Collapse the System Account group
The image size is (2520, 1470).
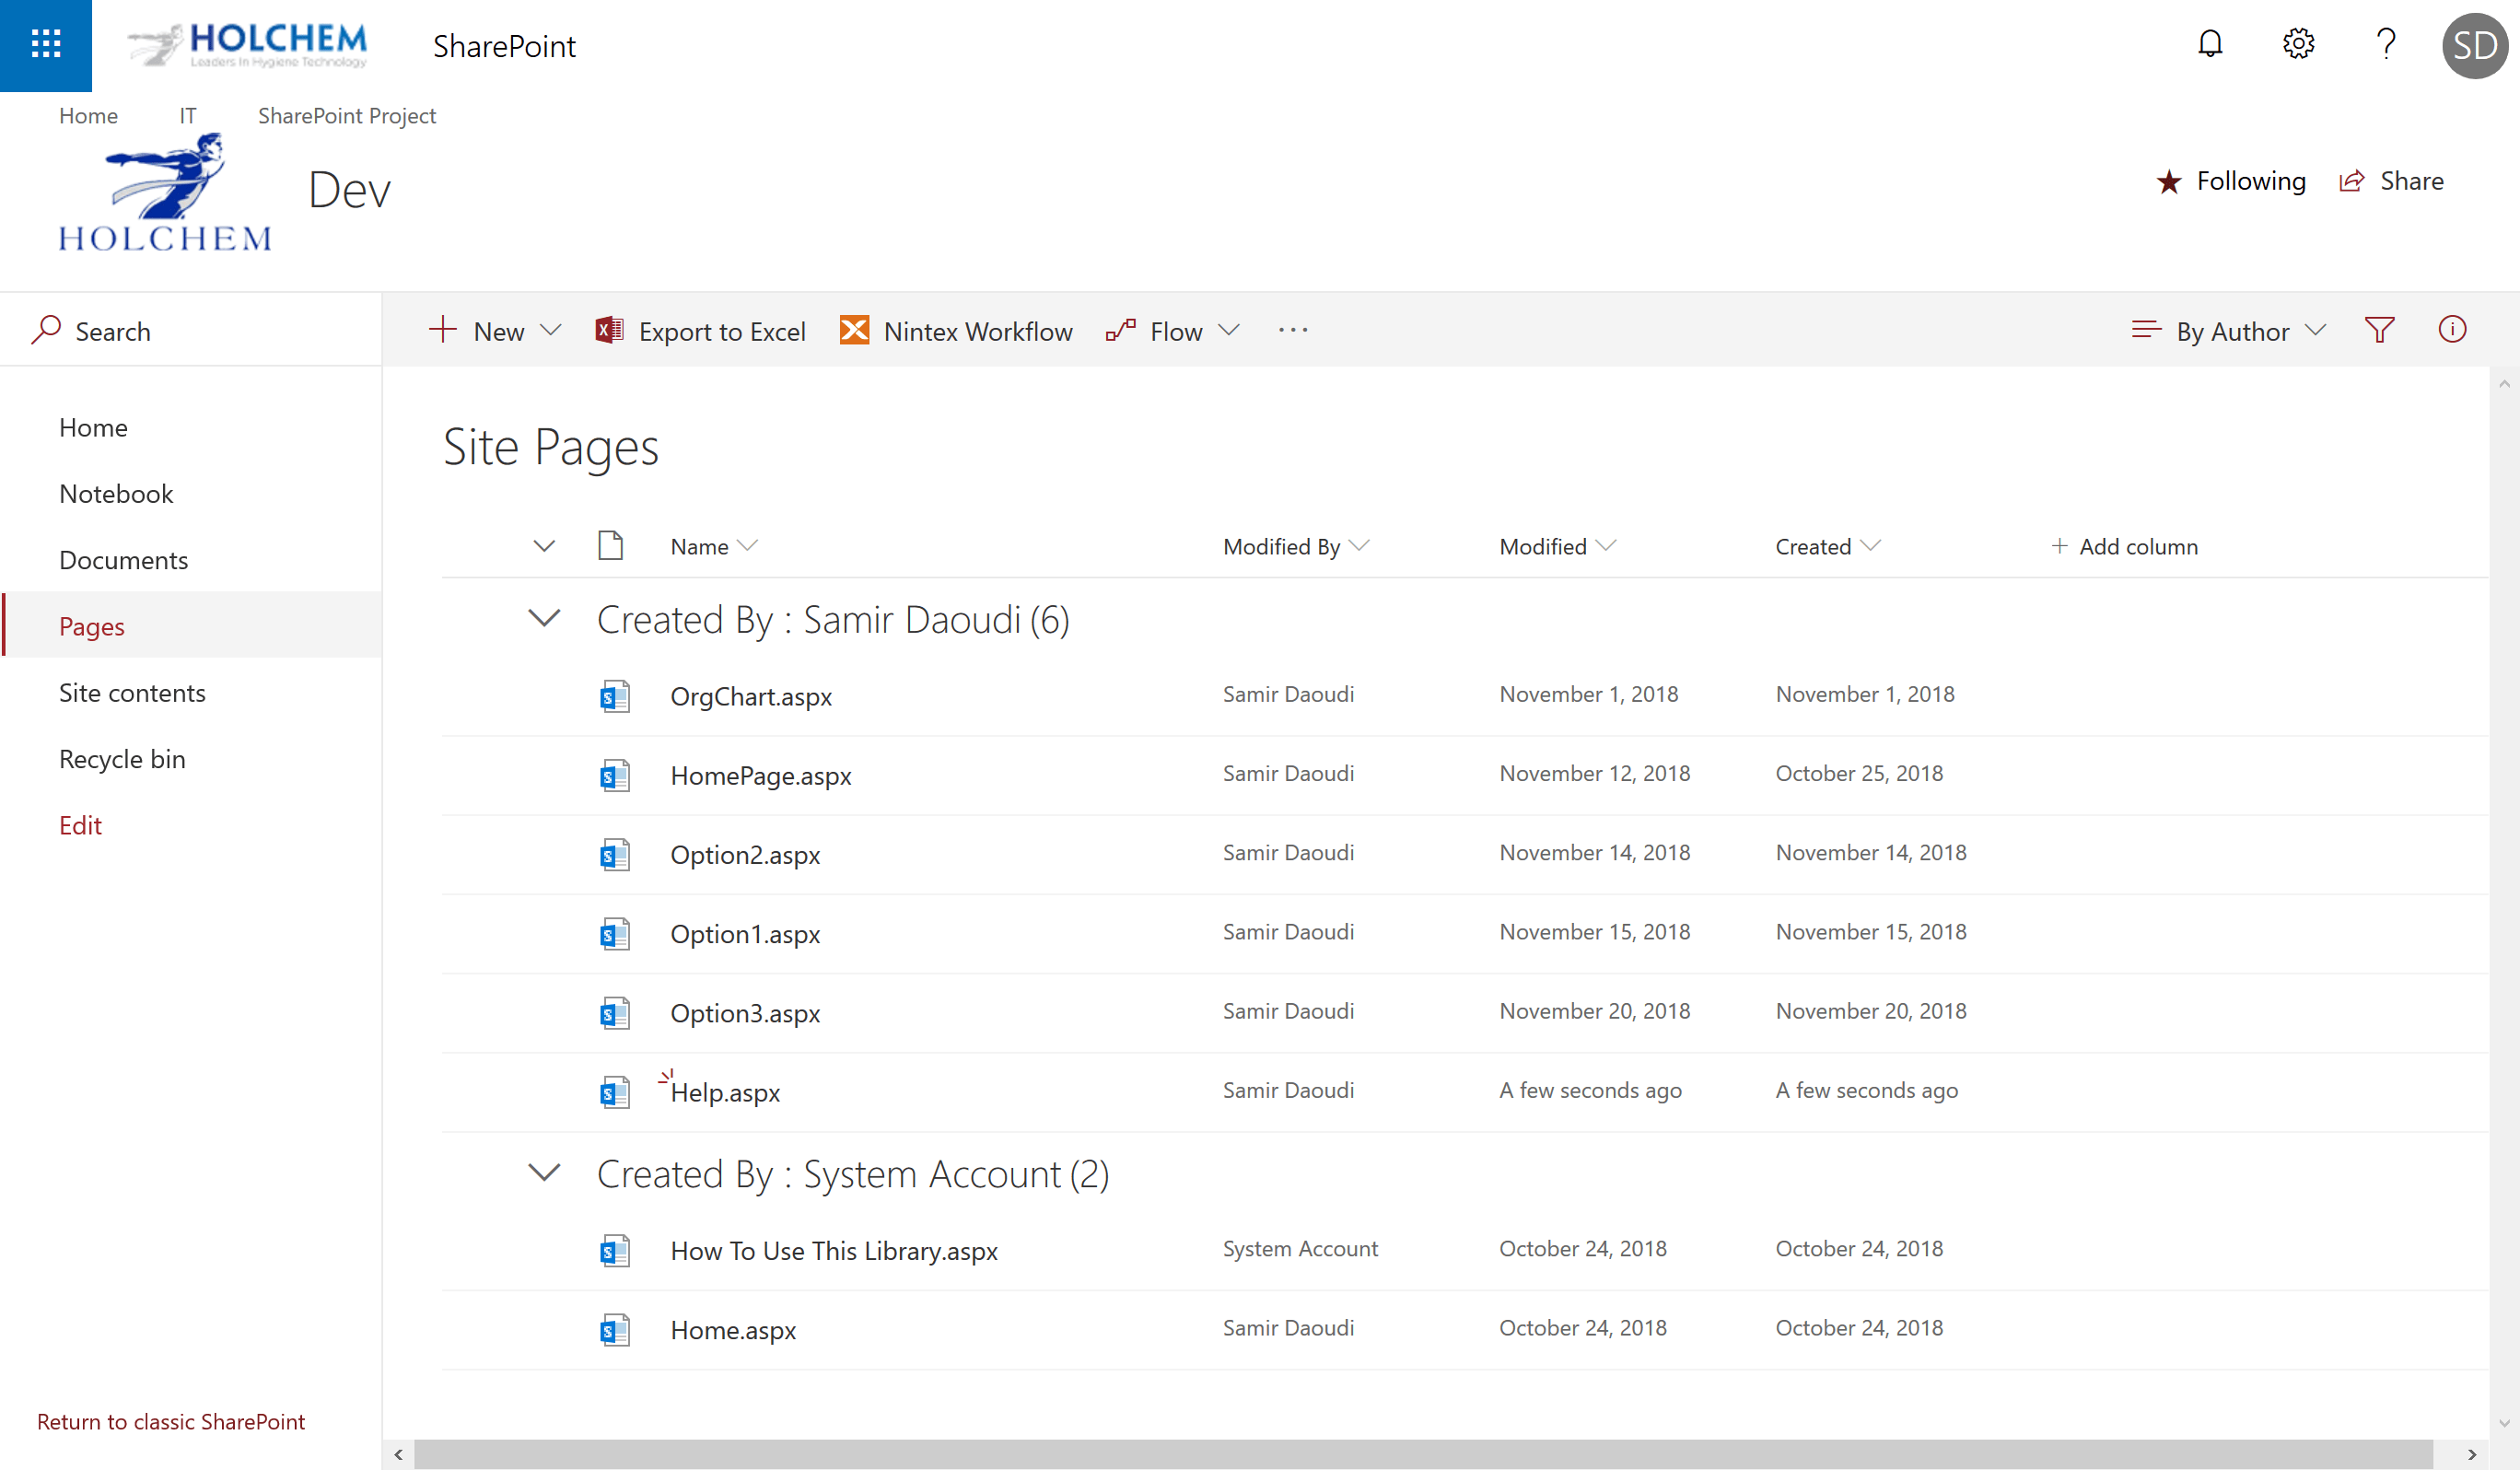(544, 1173)
